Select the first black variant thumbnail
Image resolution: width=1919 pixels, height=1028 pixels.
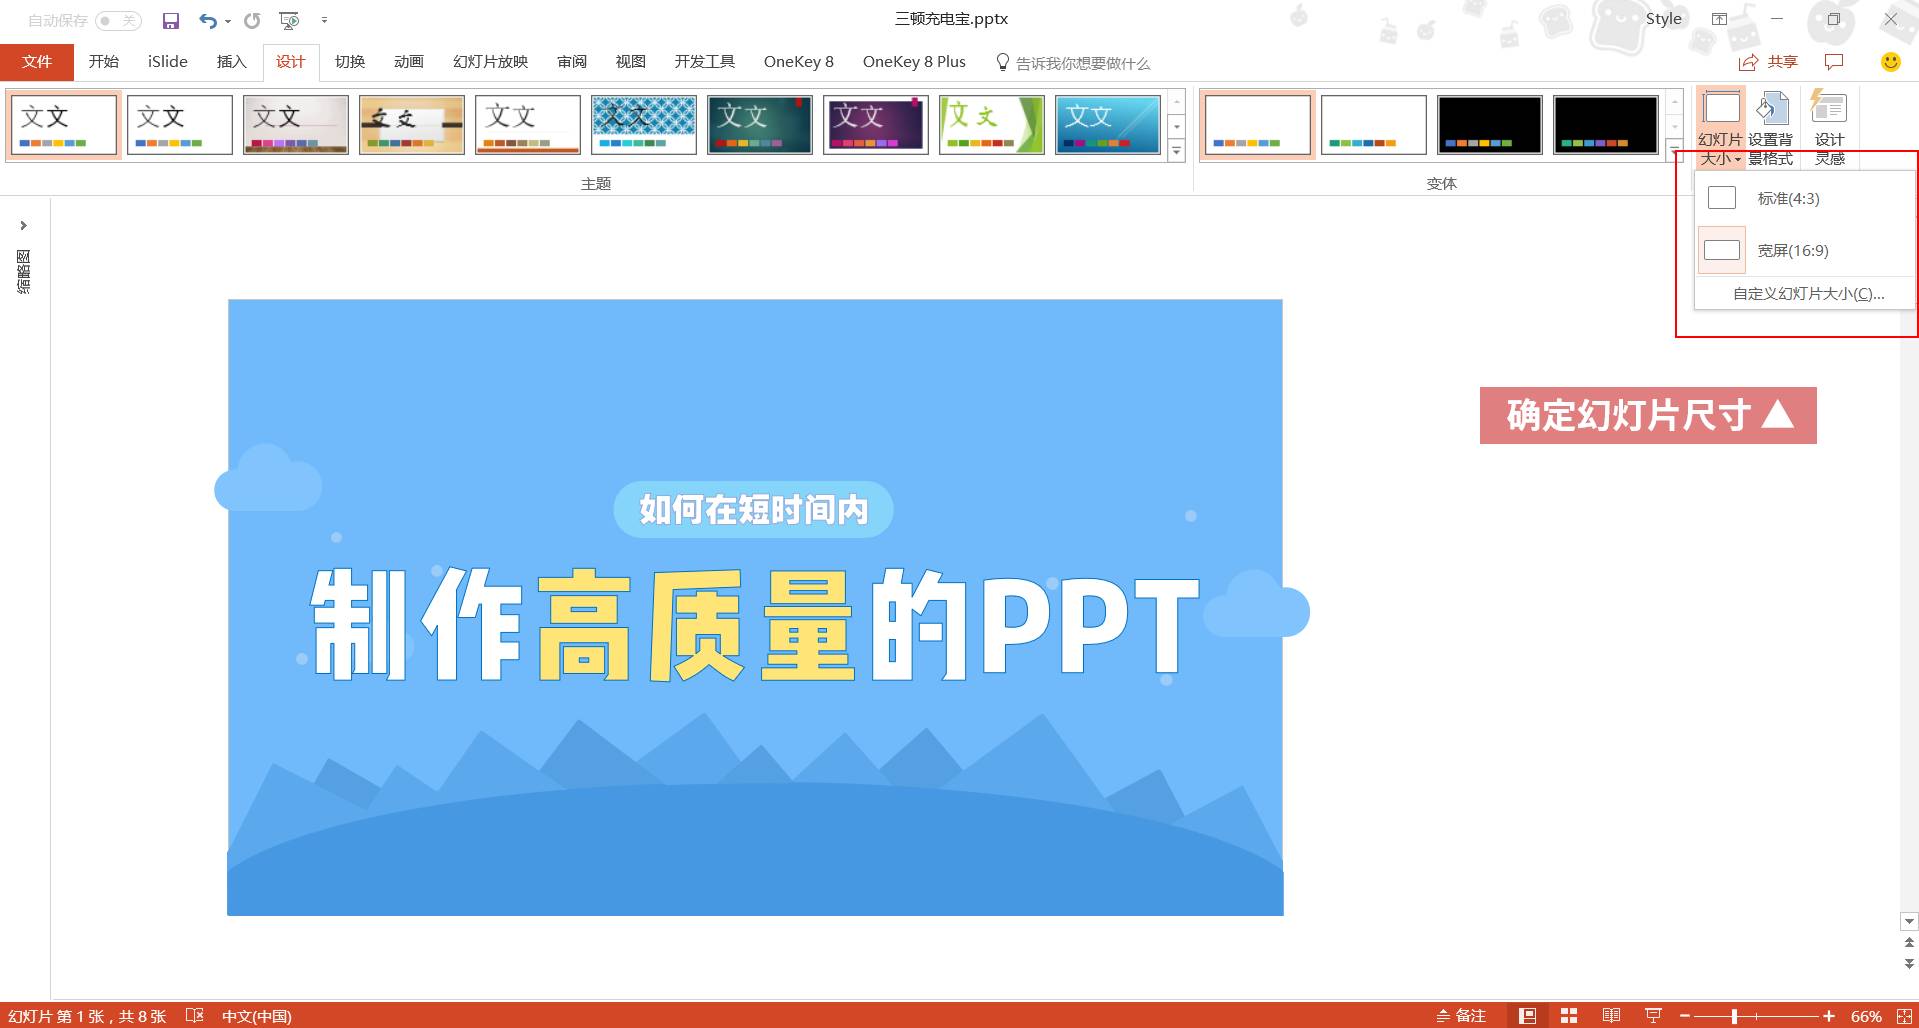tap(1490, 125)
